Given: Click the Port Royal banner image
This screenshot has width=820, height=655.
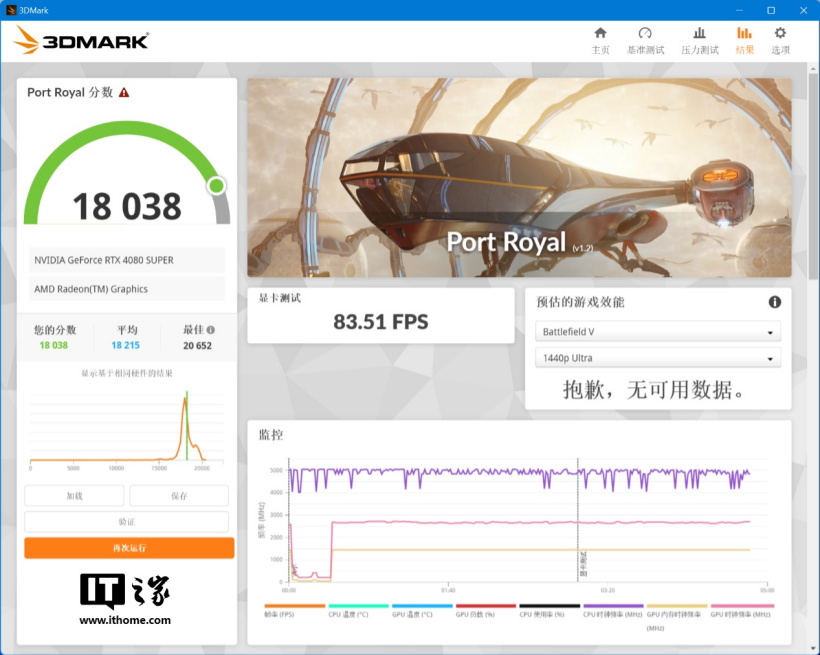Looking at the screenshot, I should coord(519,178).
